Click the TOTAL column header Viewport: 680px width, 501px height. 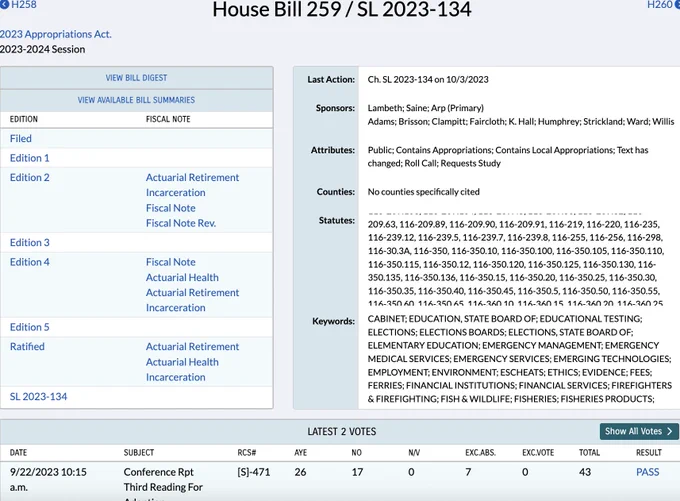click(589, 453)
